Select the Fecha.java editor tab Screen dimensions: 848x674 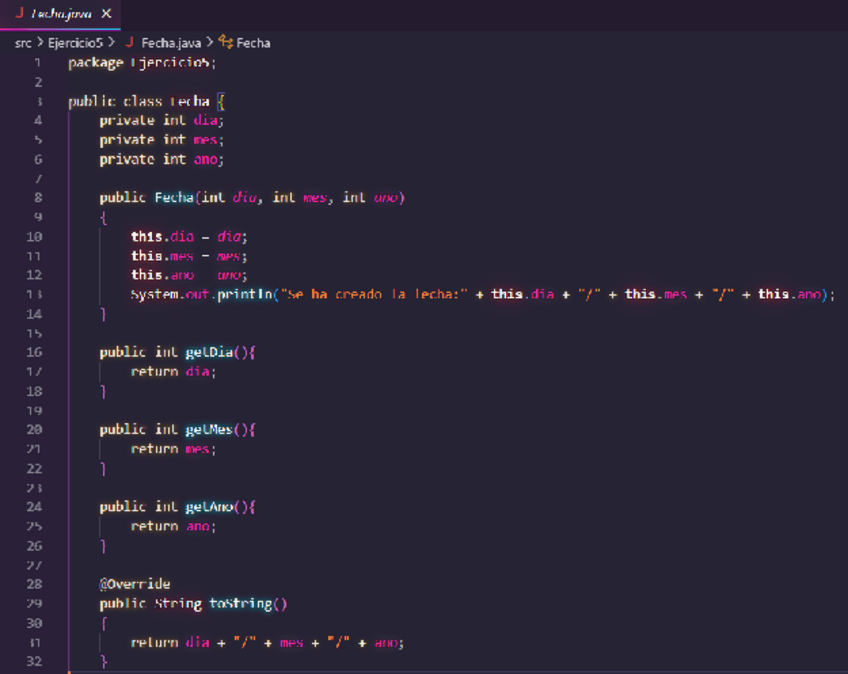61,14
